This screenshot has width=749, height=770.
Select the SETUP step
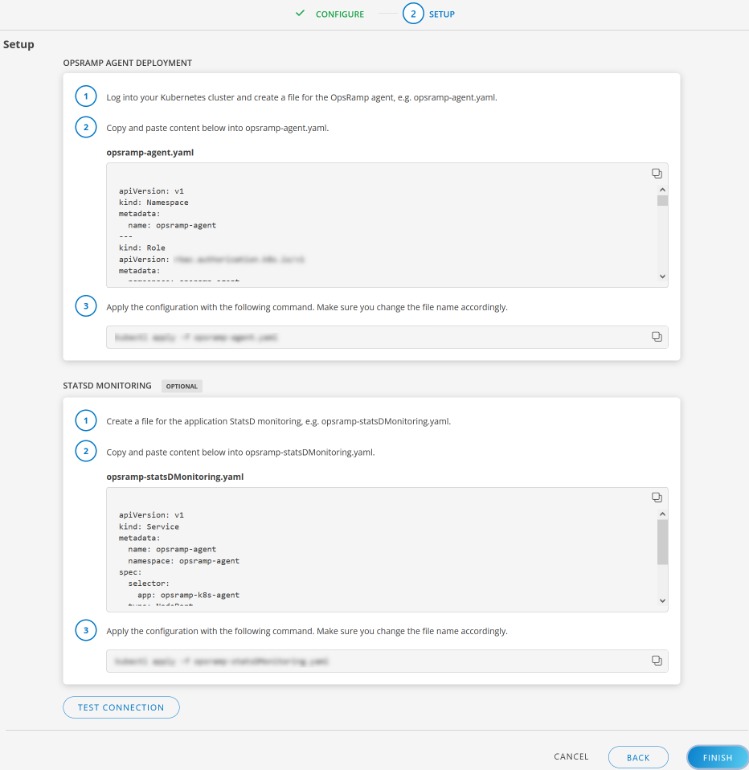tap(429, 14)
